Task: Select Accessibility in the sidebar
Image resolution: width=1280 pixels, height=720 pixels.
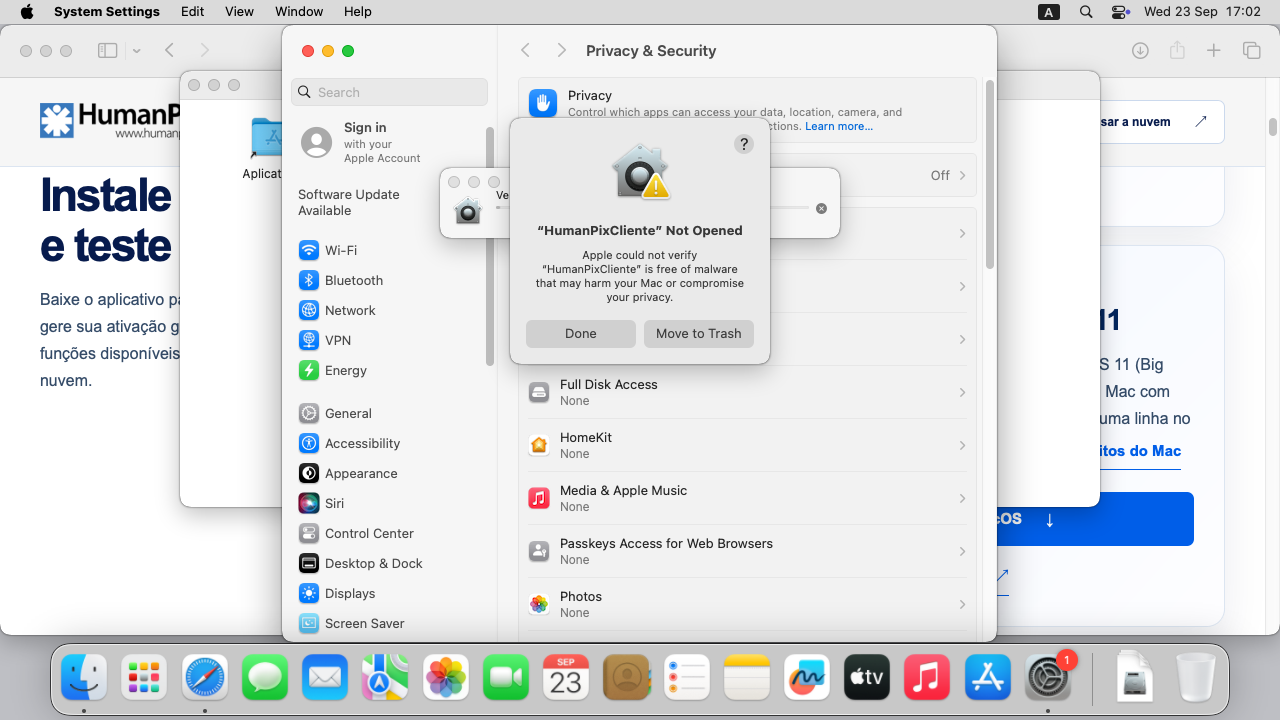Action: coord(390,443)
